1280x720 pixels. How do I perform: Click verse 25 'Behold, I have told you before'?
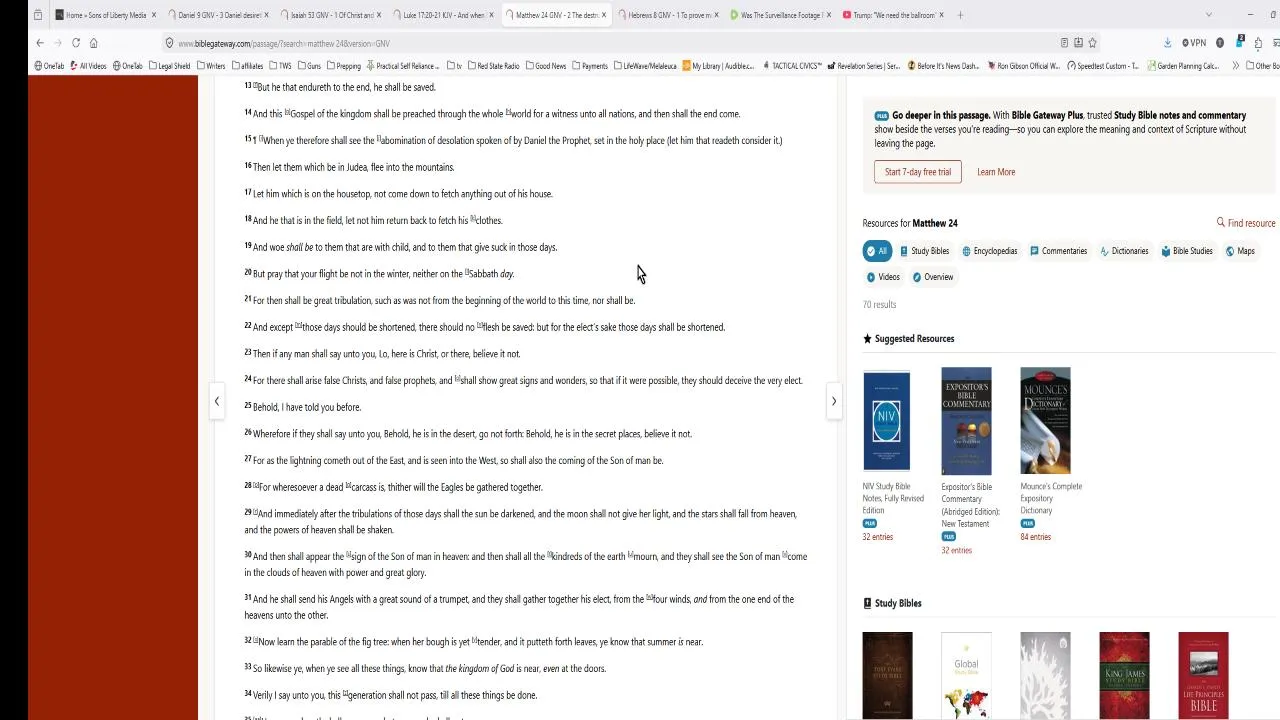coord(307,407)
